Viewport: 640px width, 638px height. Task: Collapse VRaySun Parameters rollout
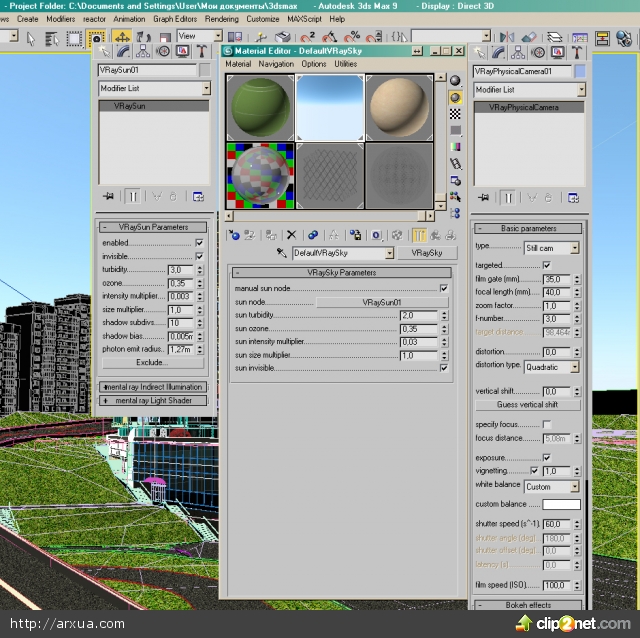pos(153,227)
